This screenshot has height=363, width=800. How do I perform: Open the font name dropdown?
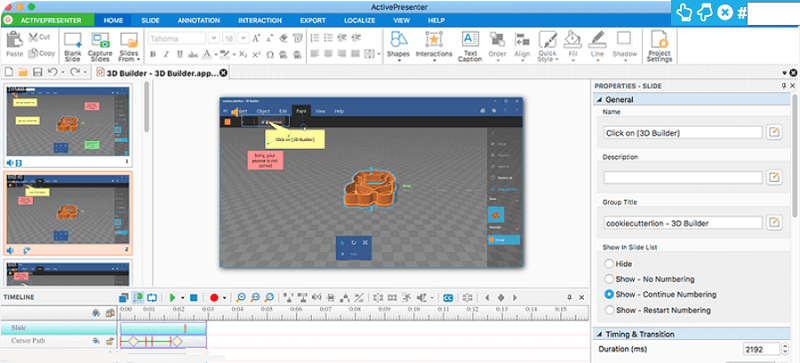(213, 38)
